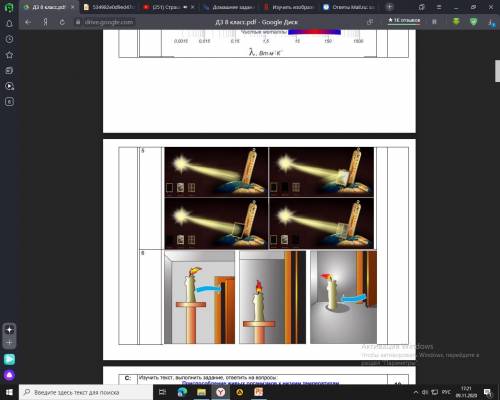Switch to the second tab with yellow document icon
This screenshot has height=400, width=500.
(x=109, y=7)
